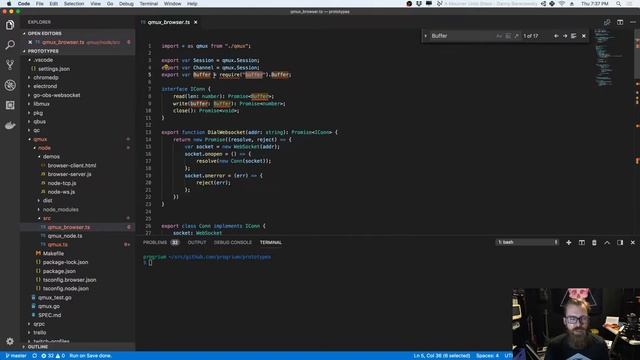Collapse the Open Editors section
The height and width of the screenshot is (360, 640).
(x=78, y=33)
